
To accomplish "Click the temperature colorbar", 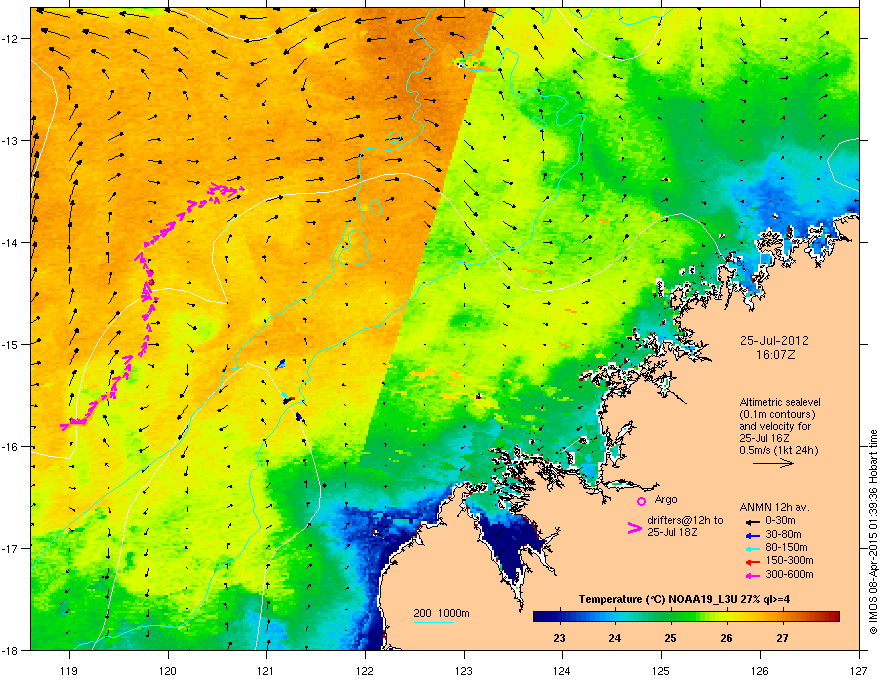I will 686,617.
